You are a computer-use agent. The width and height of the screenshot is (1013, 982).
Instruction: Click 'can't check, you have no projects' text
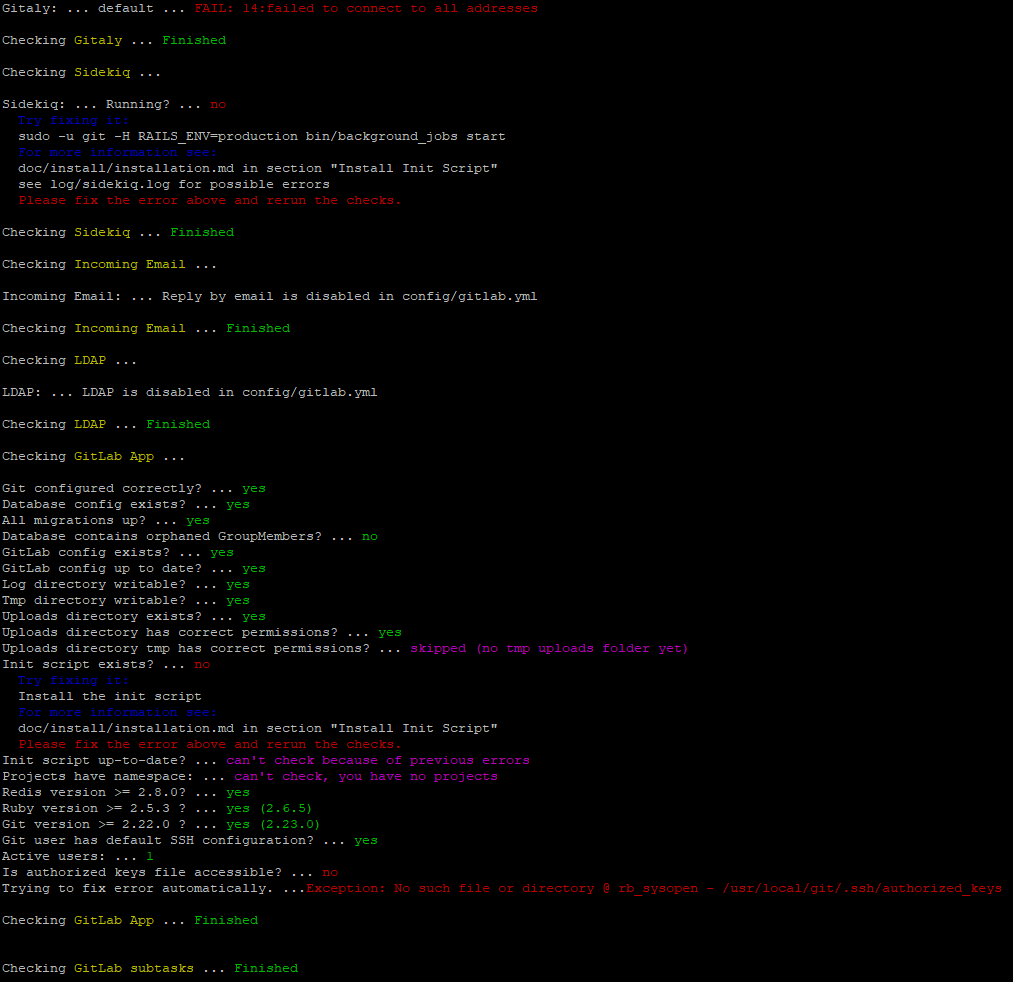(366, 777)
